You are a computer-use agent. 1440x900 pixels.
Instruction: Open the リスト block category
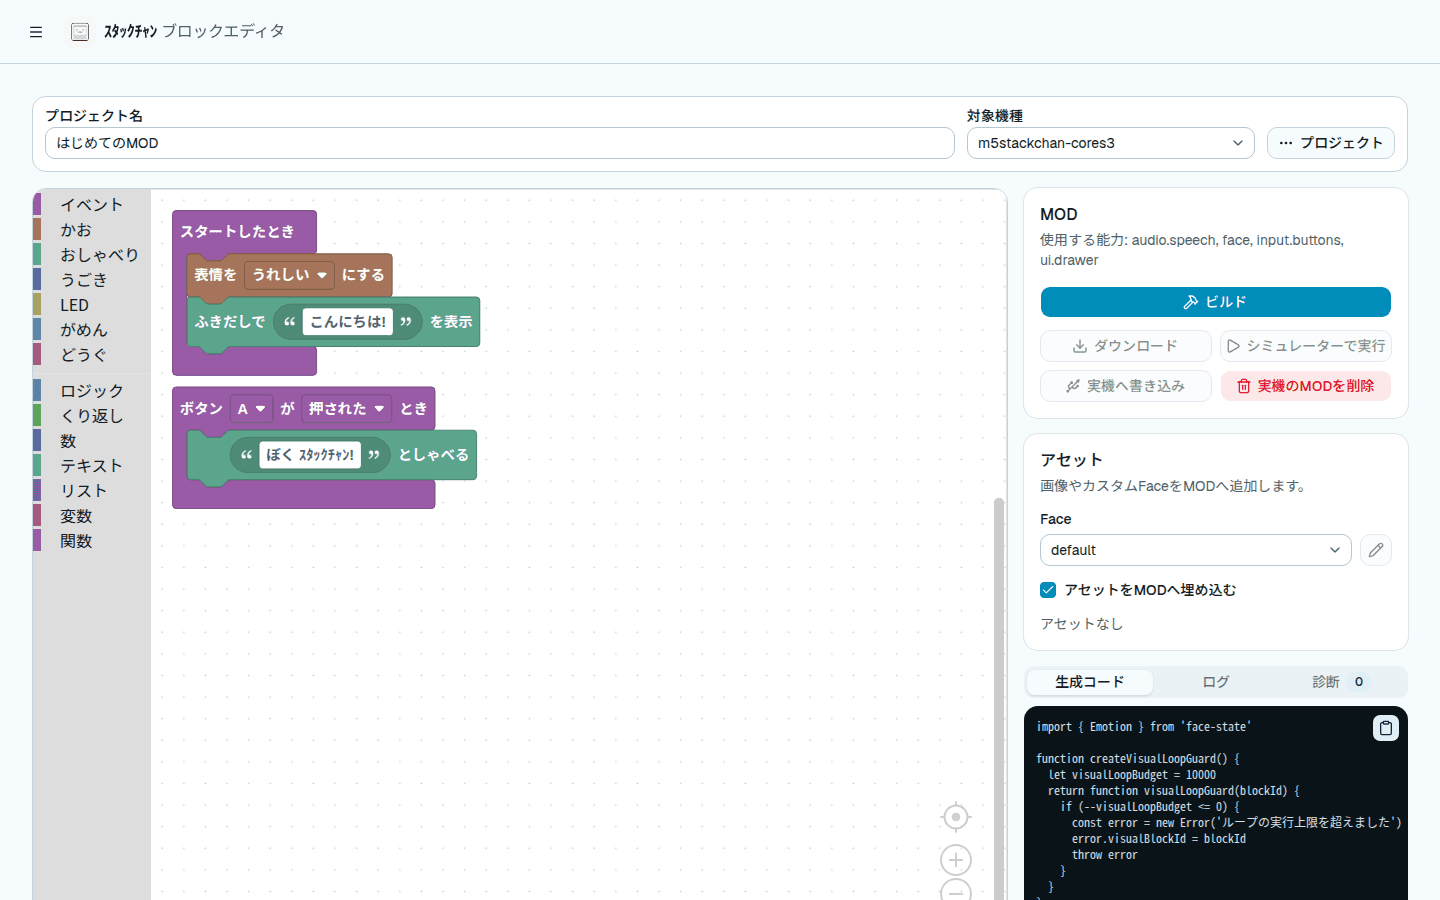coord(91,491)
